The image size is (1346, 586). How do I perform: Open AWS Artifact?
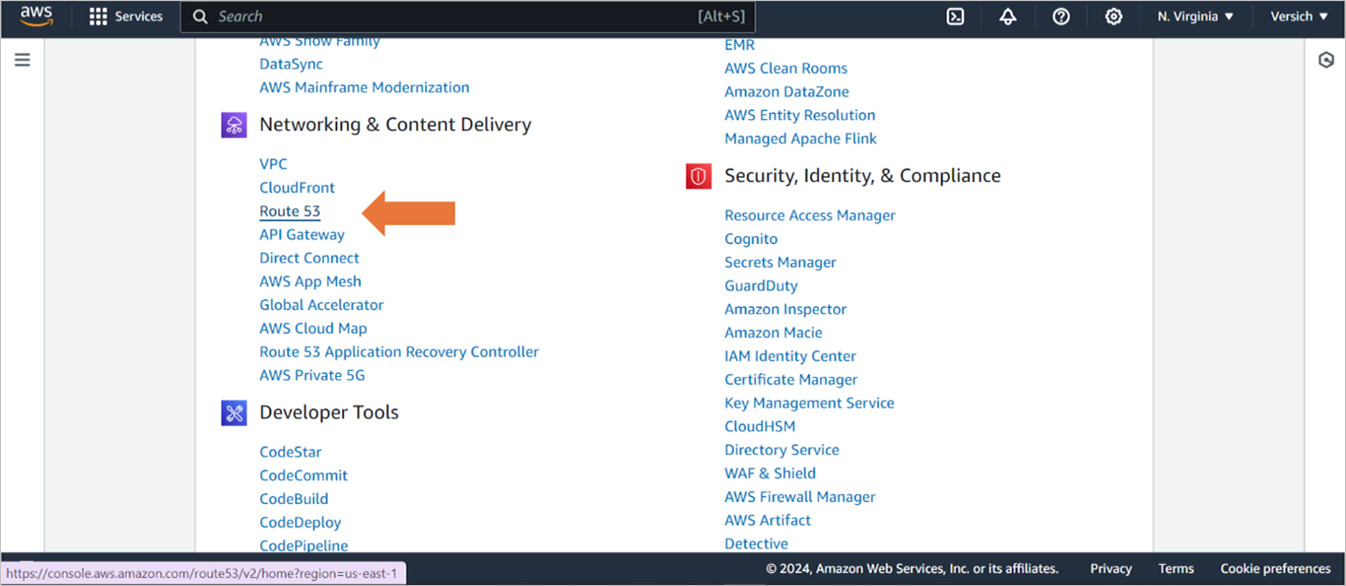pyautogui.click(x=768, y=521)
